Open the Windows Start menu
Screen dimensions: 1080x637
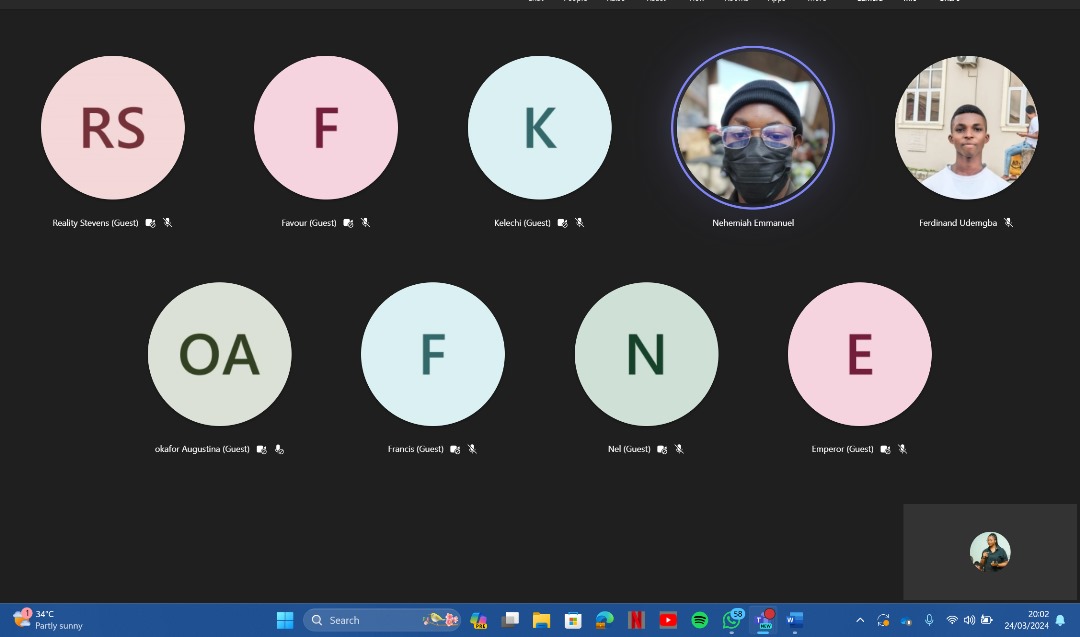[285, 620]
